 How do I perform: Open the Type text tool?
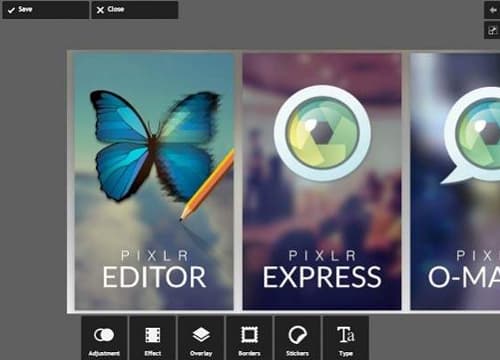pyautogui.click(x=346, y=338)
